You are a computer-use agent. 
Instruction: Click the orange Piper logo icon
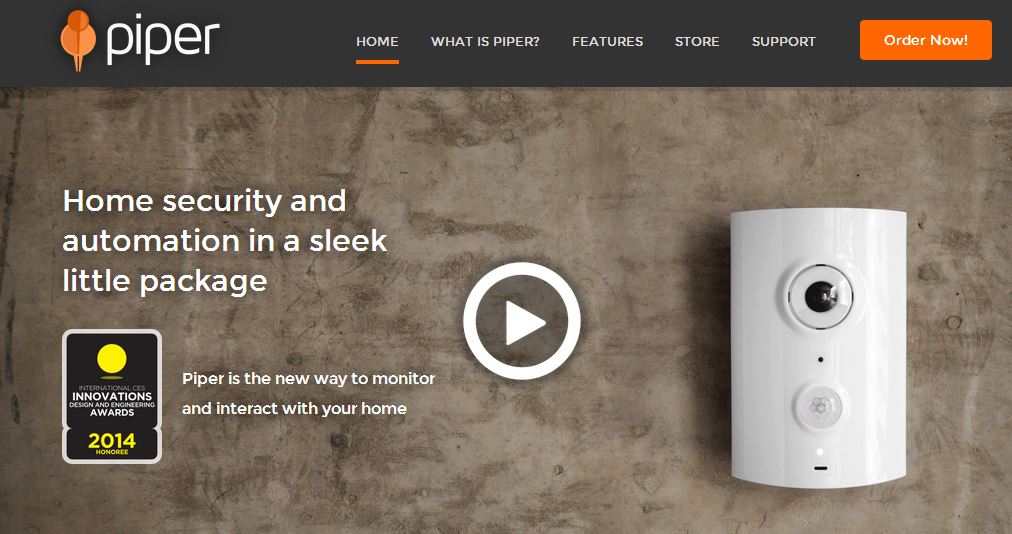pos(78,40)
